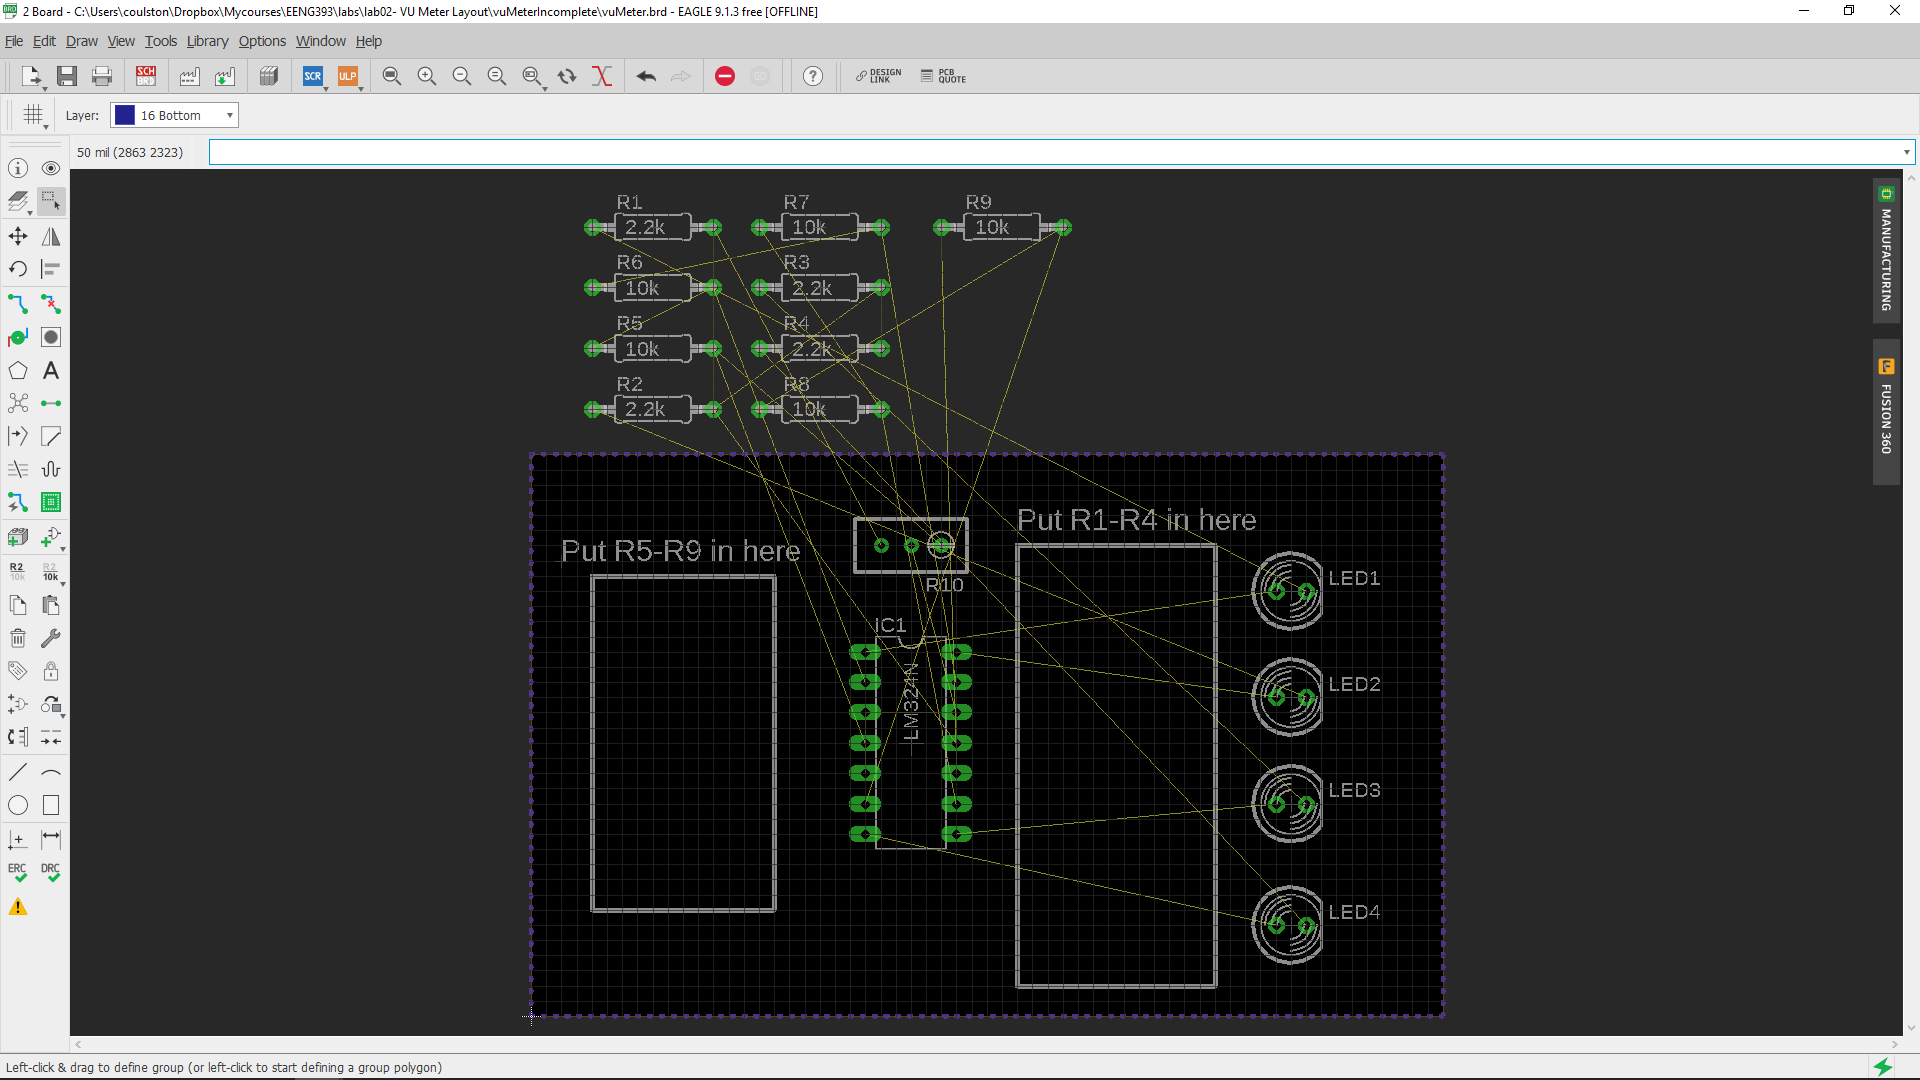Viewport: 1920px width, 1080px height.
Task: Zoom out of the board
Action: (x=462, y=76)
